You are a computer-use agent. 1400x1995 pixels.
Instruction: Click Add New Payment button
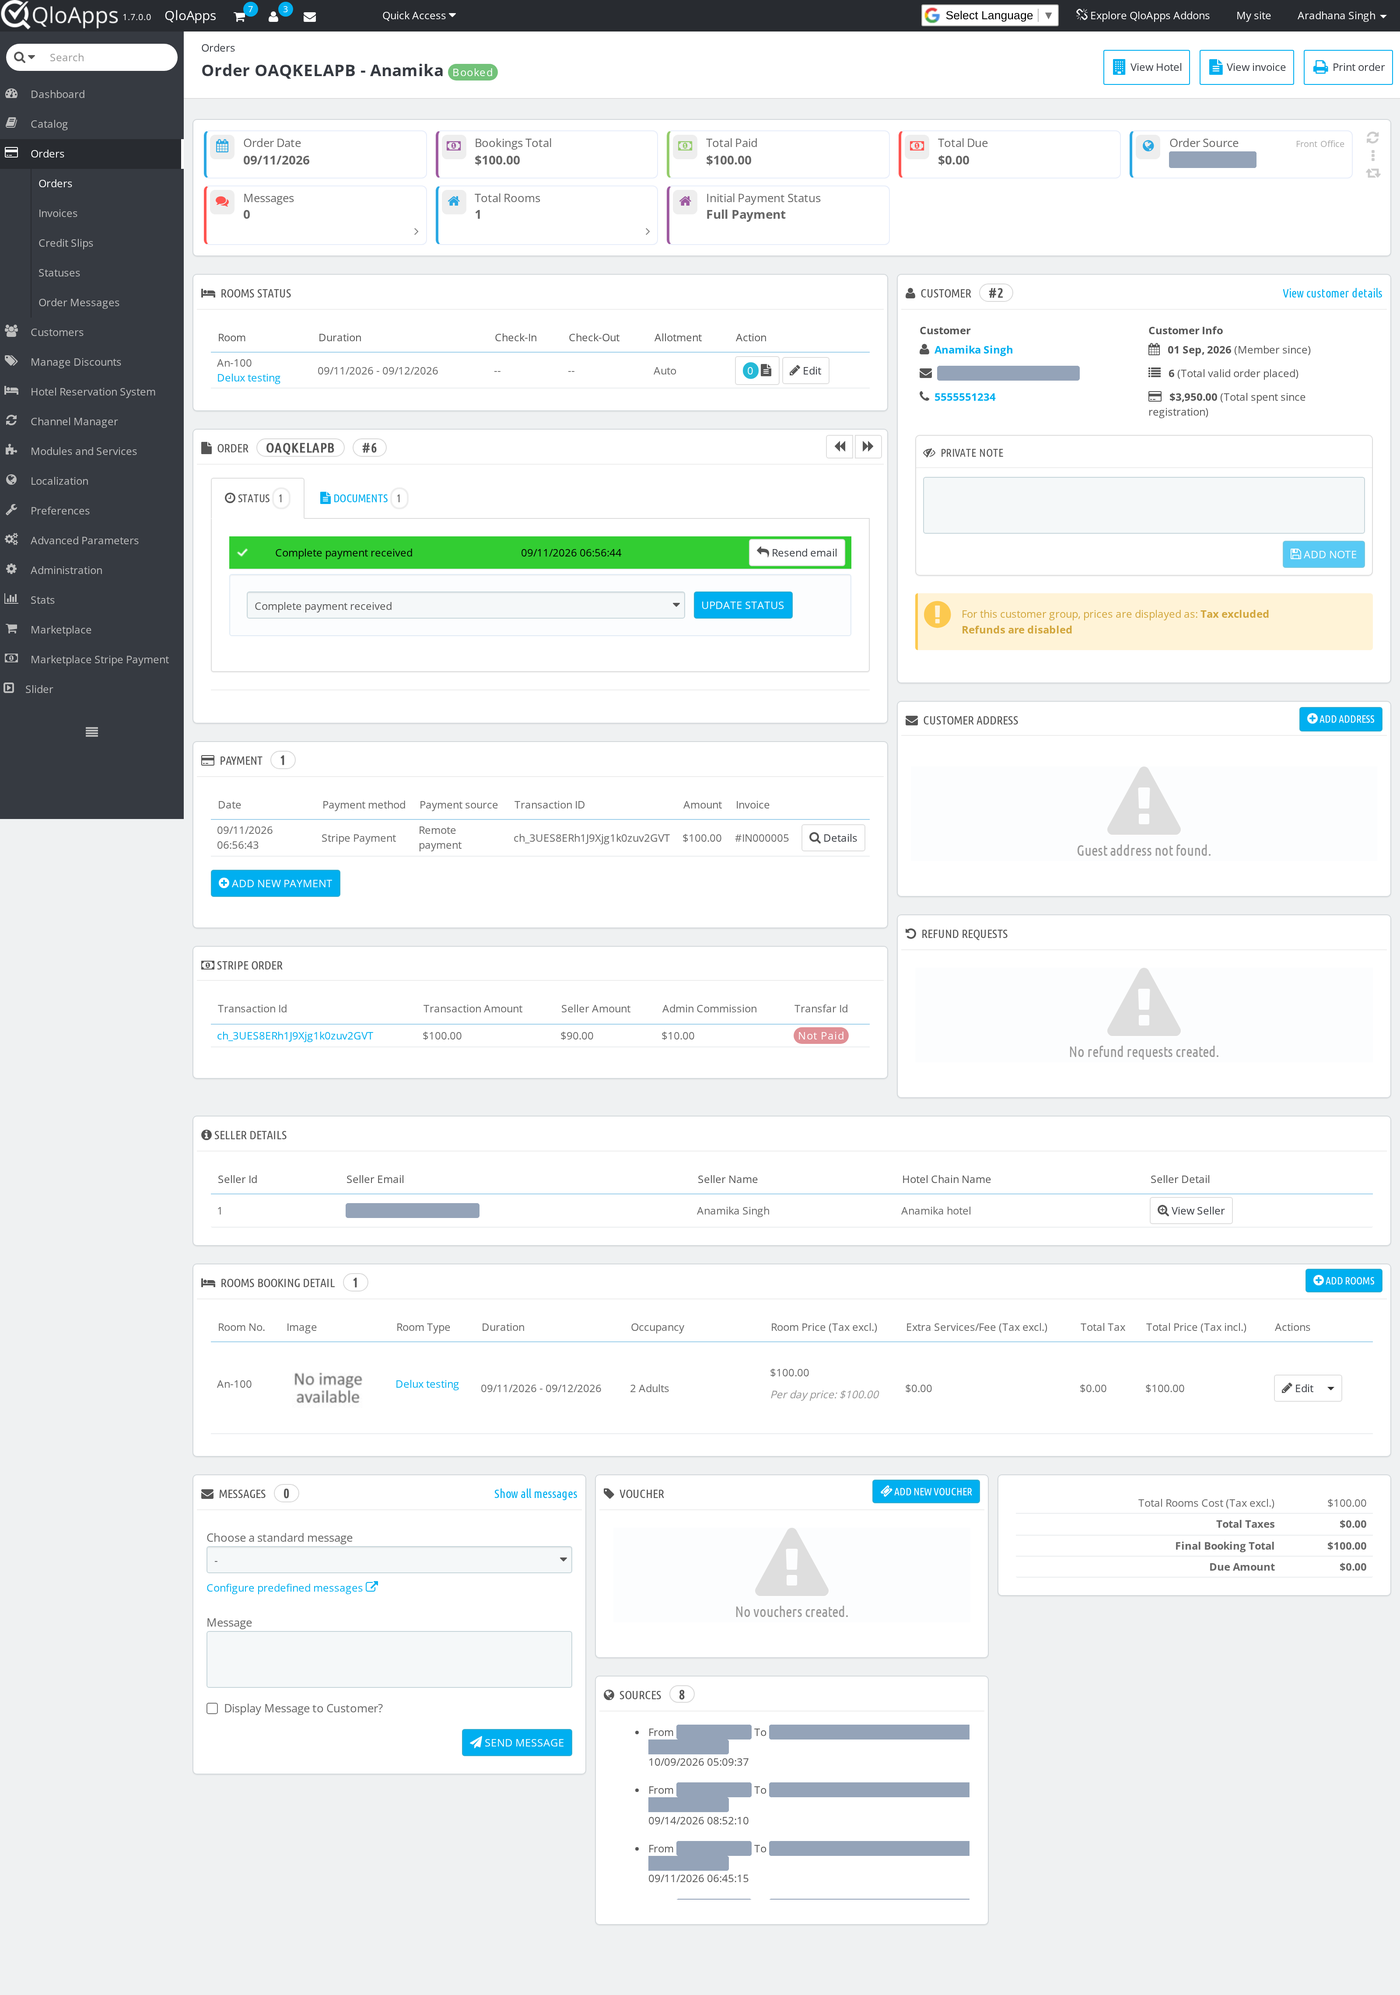(x=275, y=884)
